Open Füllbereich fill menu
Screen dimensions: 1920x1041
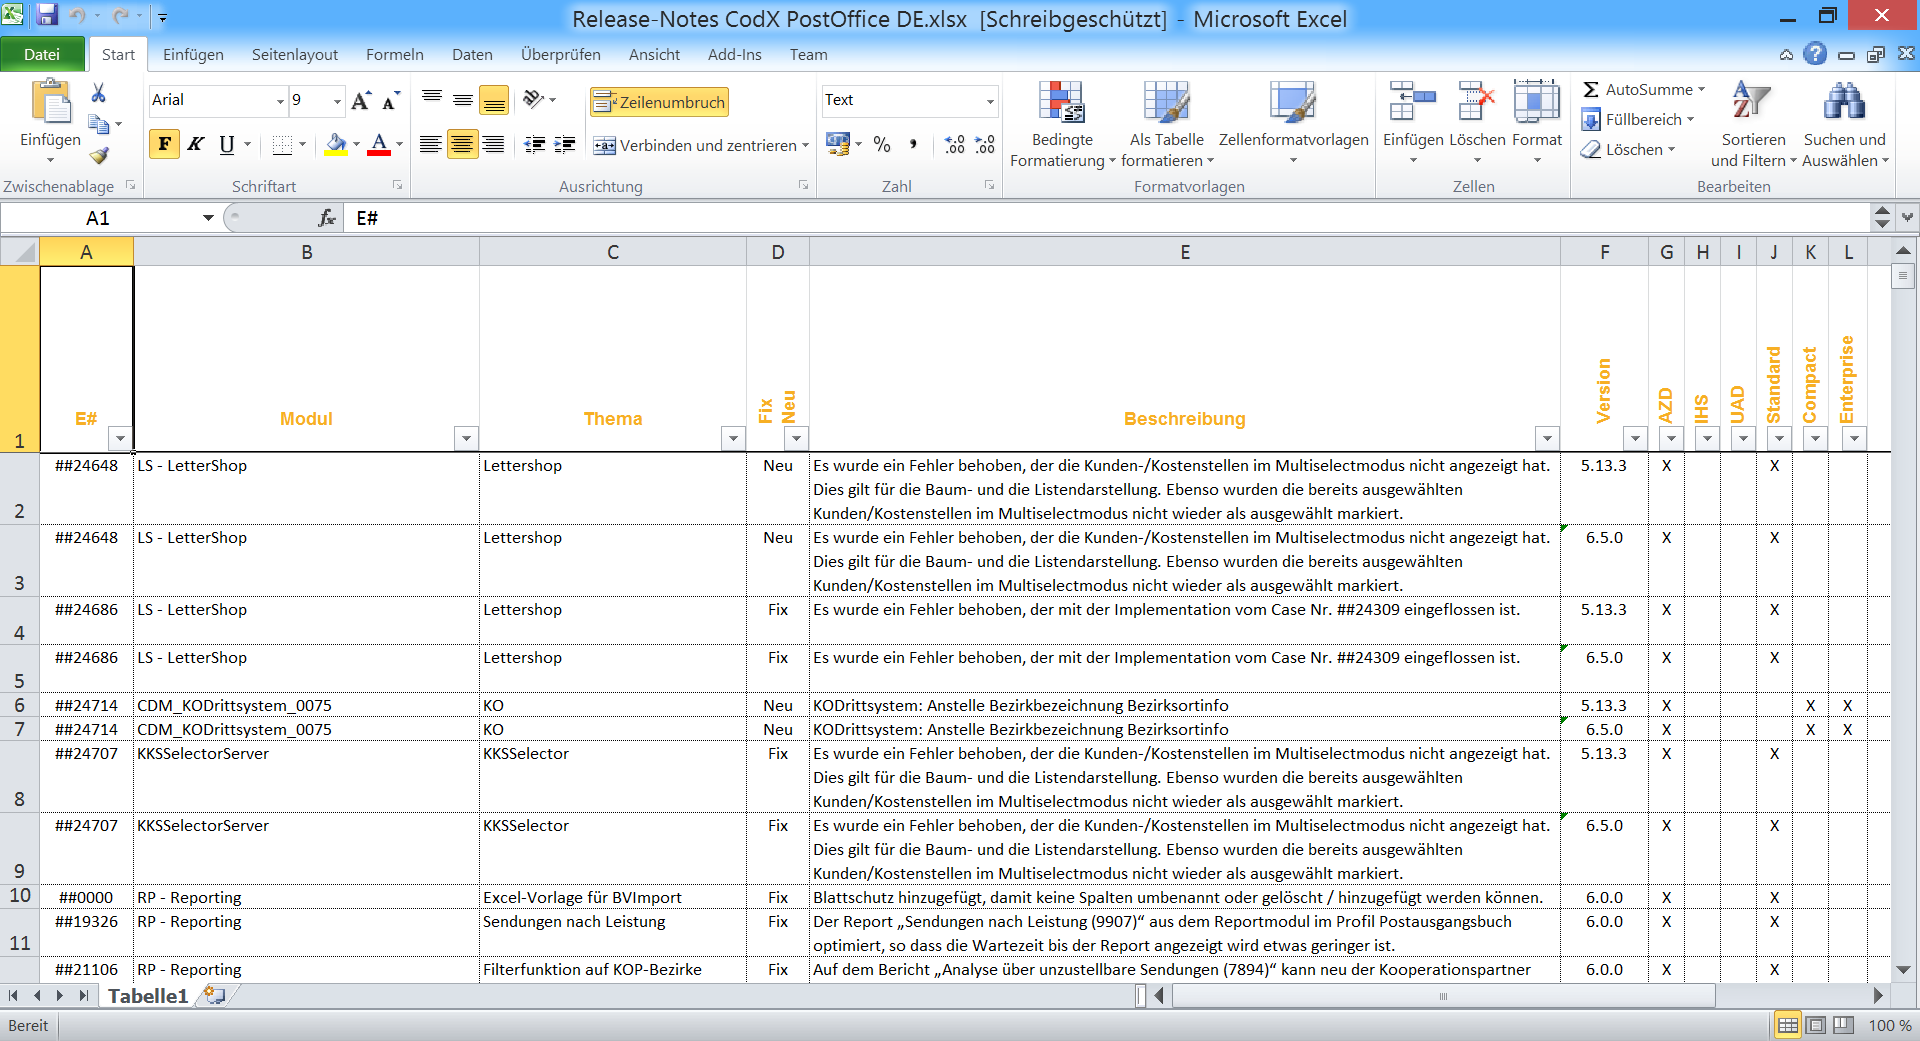[1638, 120]
